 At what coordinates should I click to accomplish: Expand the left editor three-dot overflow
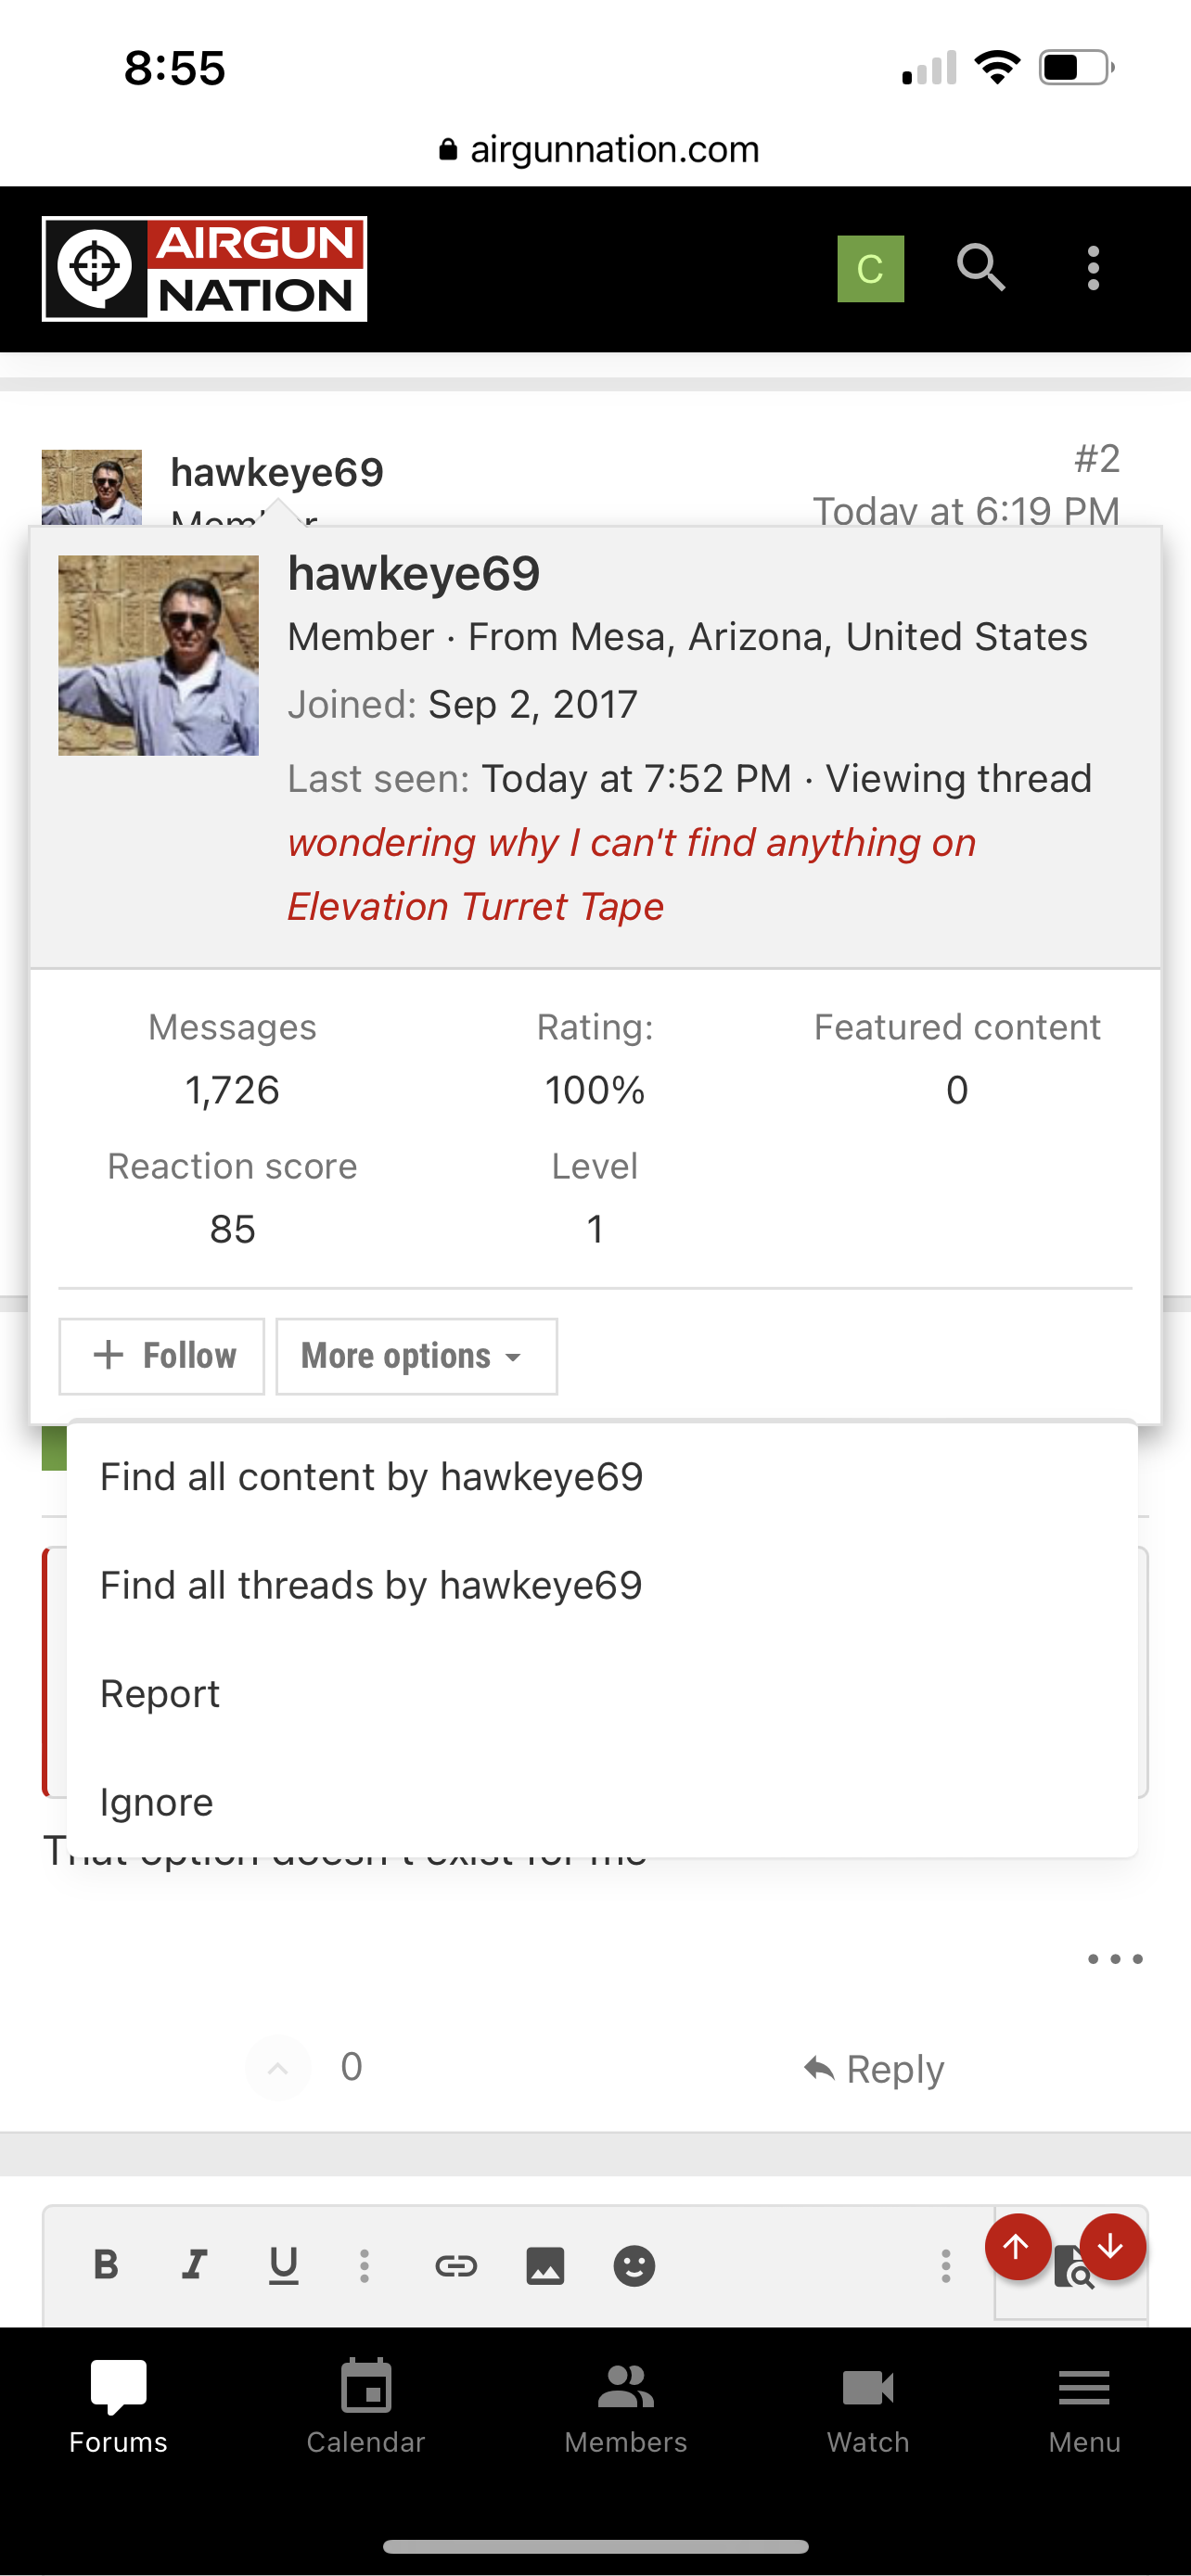click(364, 2266)
